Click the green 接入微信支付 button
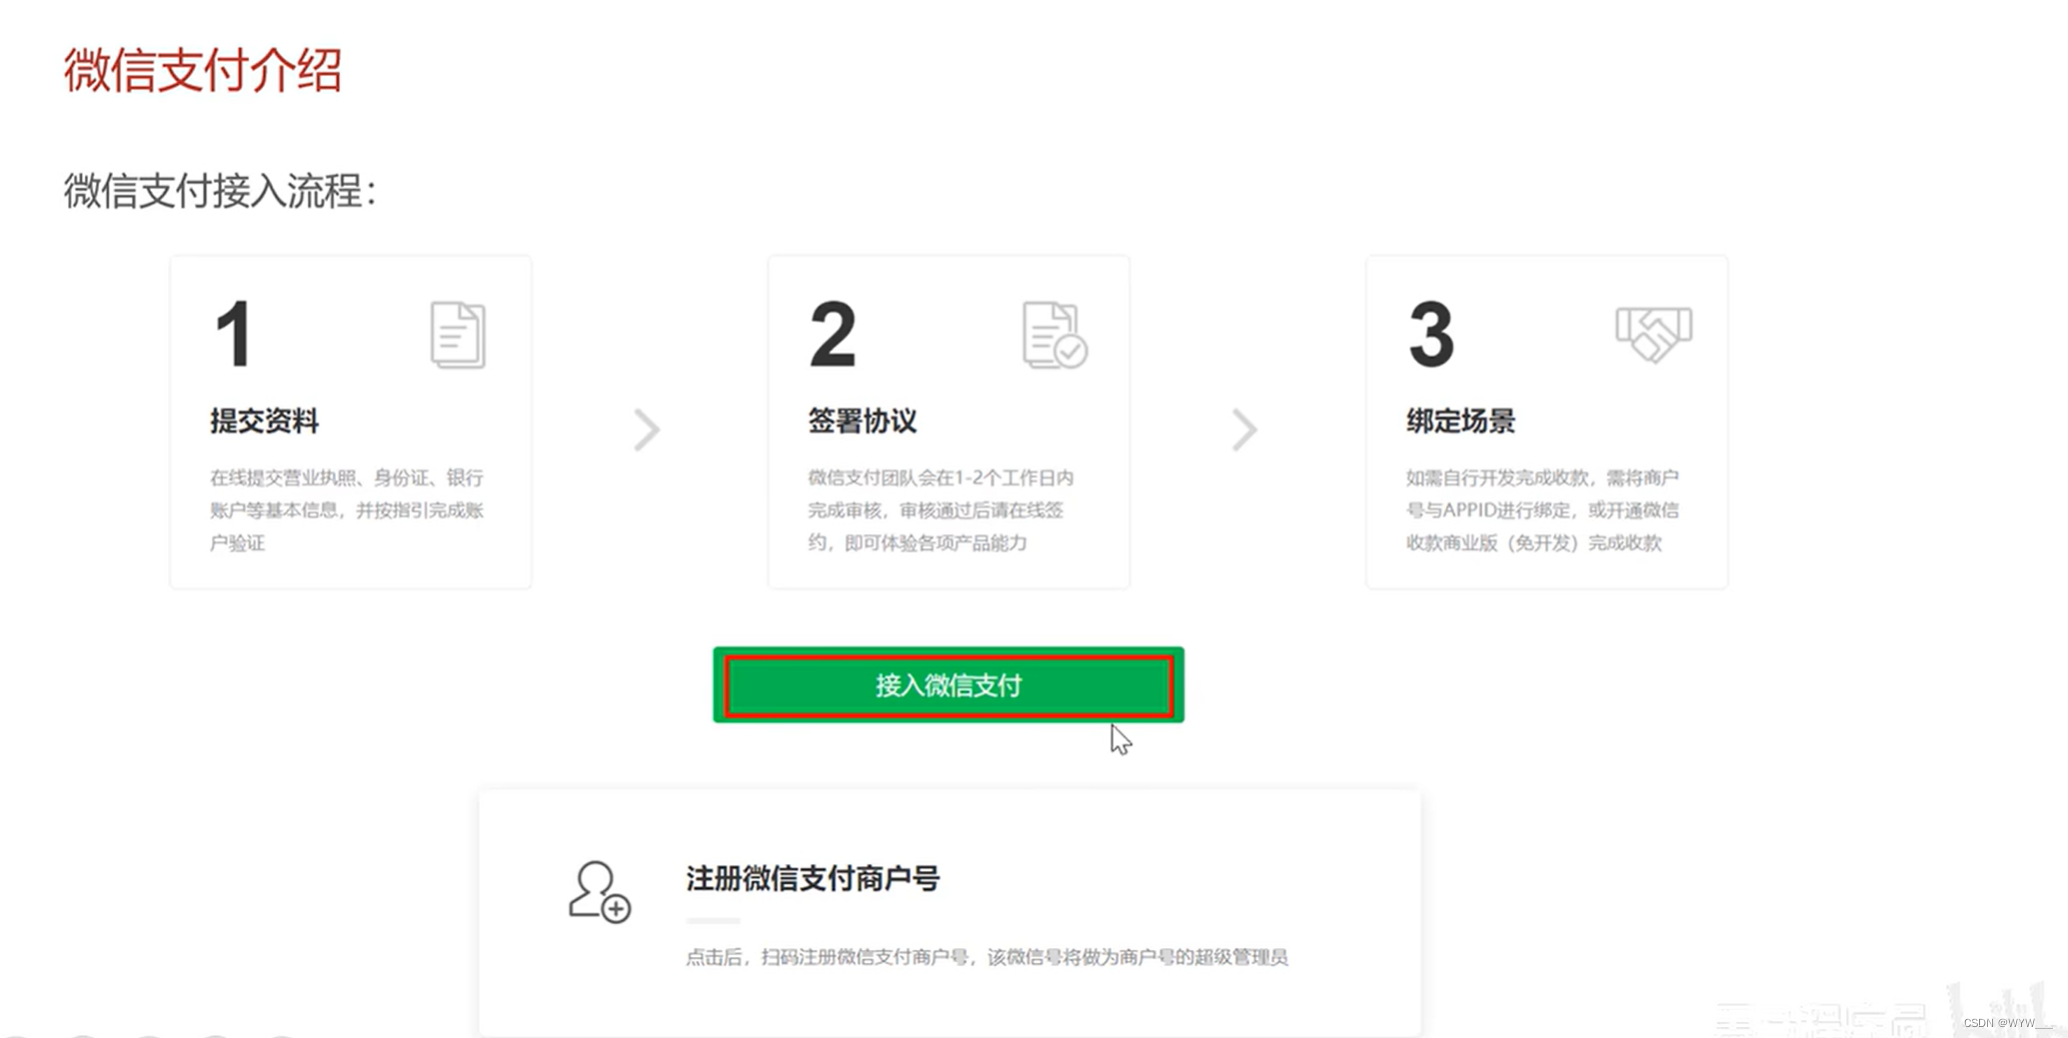Image resolution: width=2068 pixels, height=1038 pixels. click(948, 685)
